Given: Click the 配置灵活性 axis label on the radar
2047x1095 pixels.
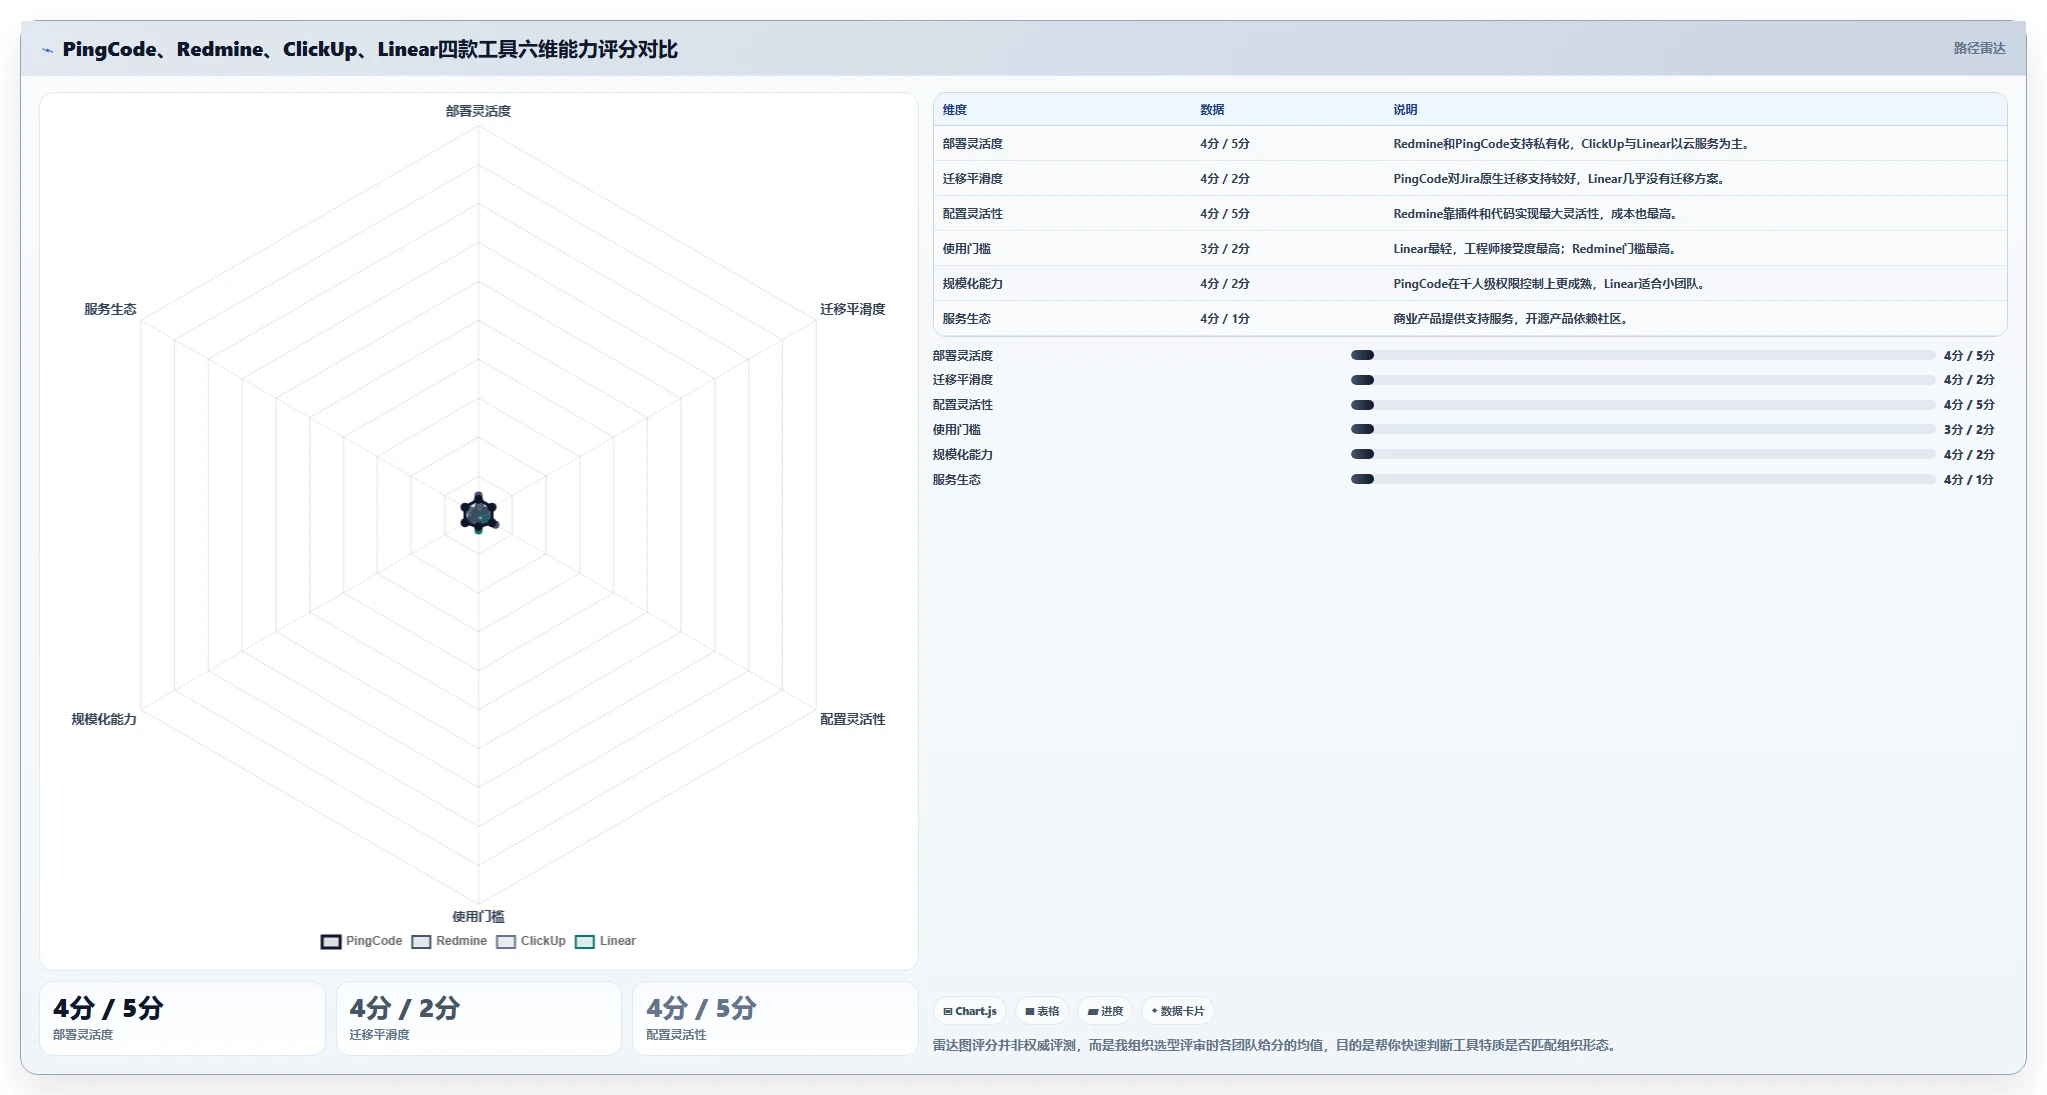Looking at the screenshot, I should pos(852,719).
